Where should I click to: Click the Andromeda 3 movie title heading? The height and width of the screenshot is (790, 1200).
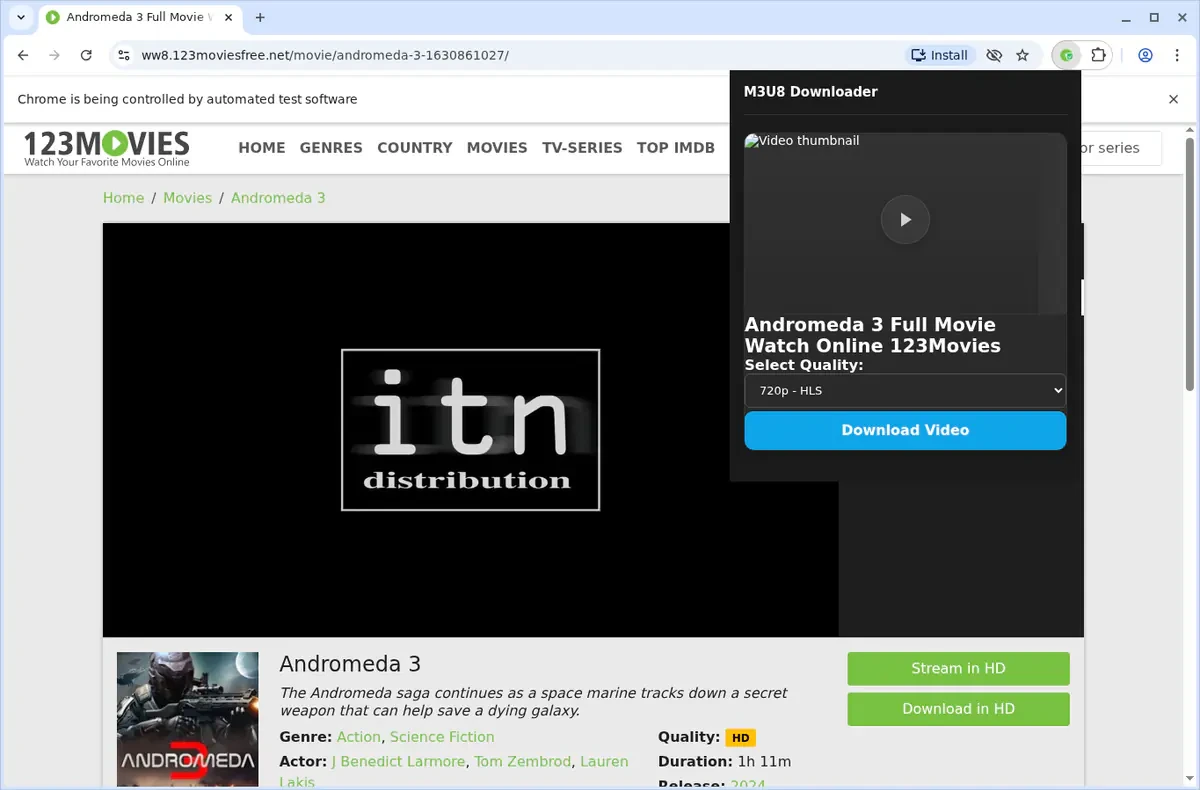coord(350,665)
